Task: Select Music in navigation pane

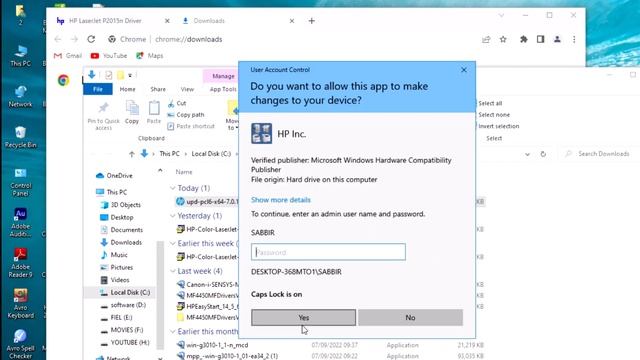Action: (114, 255)
